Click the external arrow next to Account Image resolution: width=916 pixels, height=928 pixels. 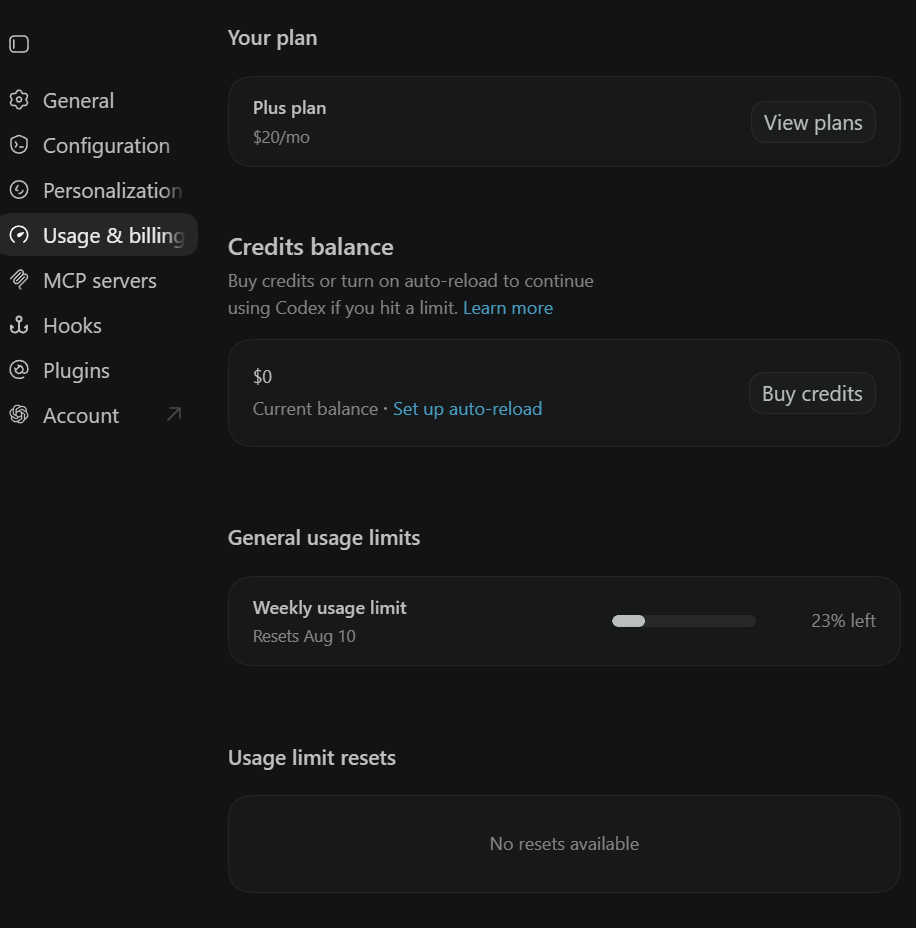coord(174,414)
